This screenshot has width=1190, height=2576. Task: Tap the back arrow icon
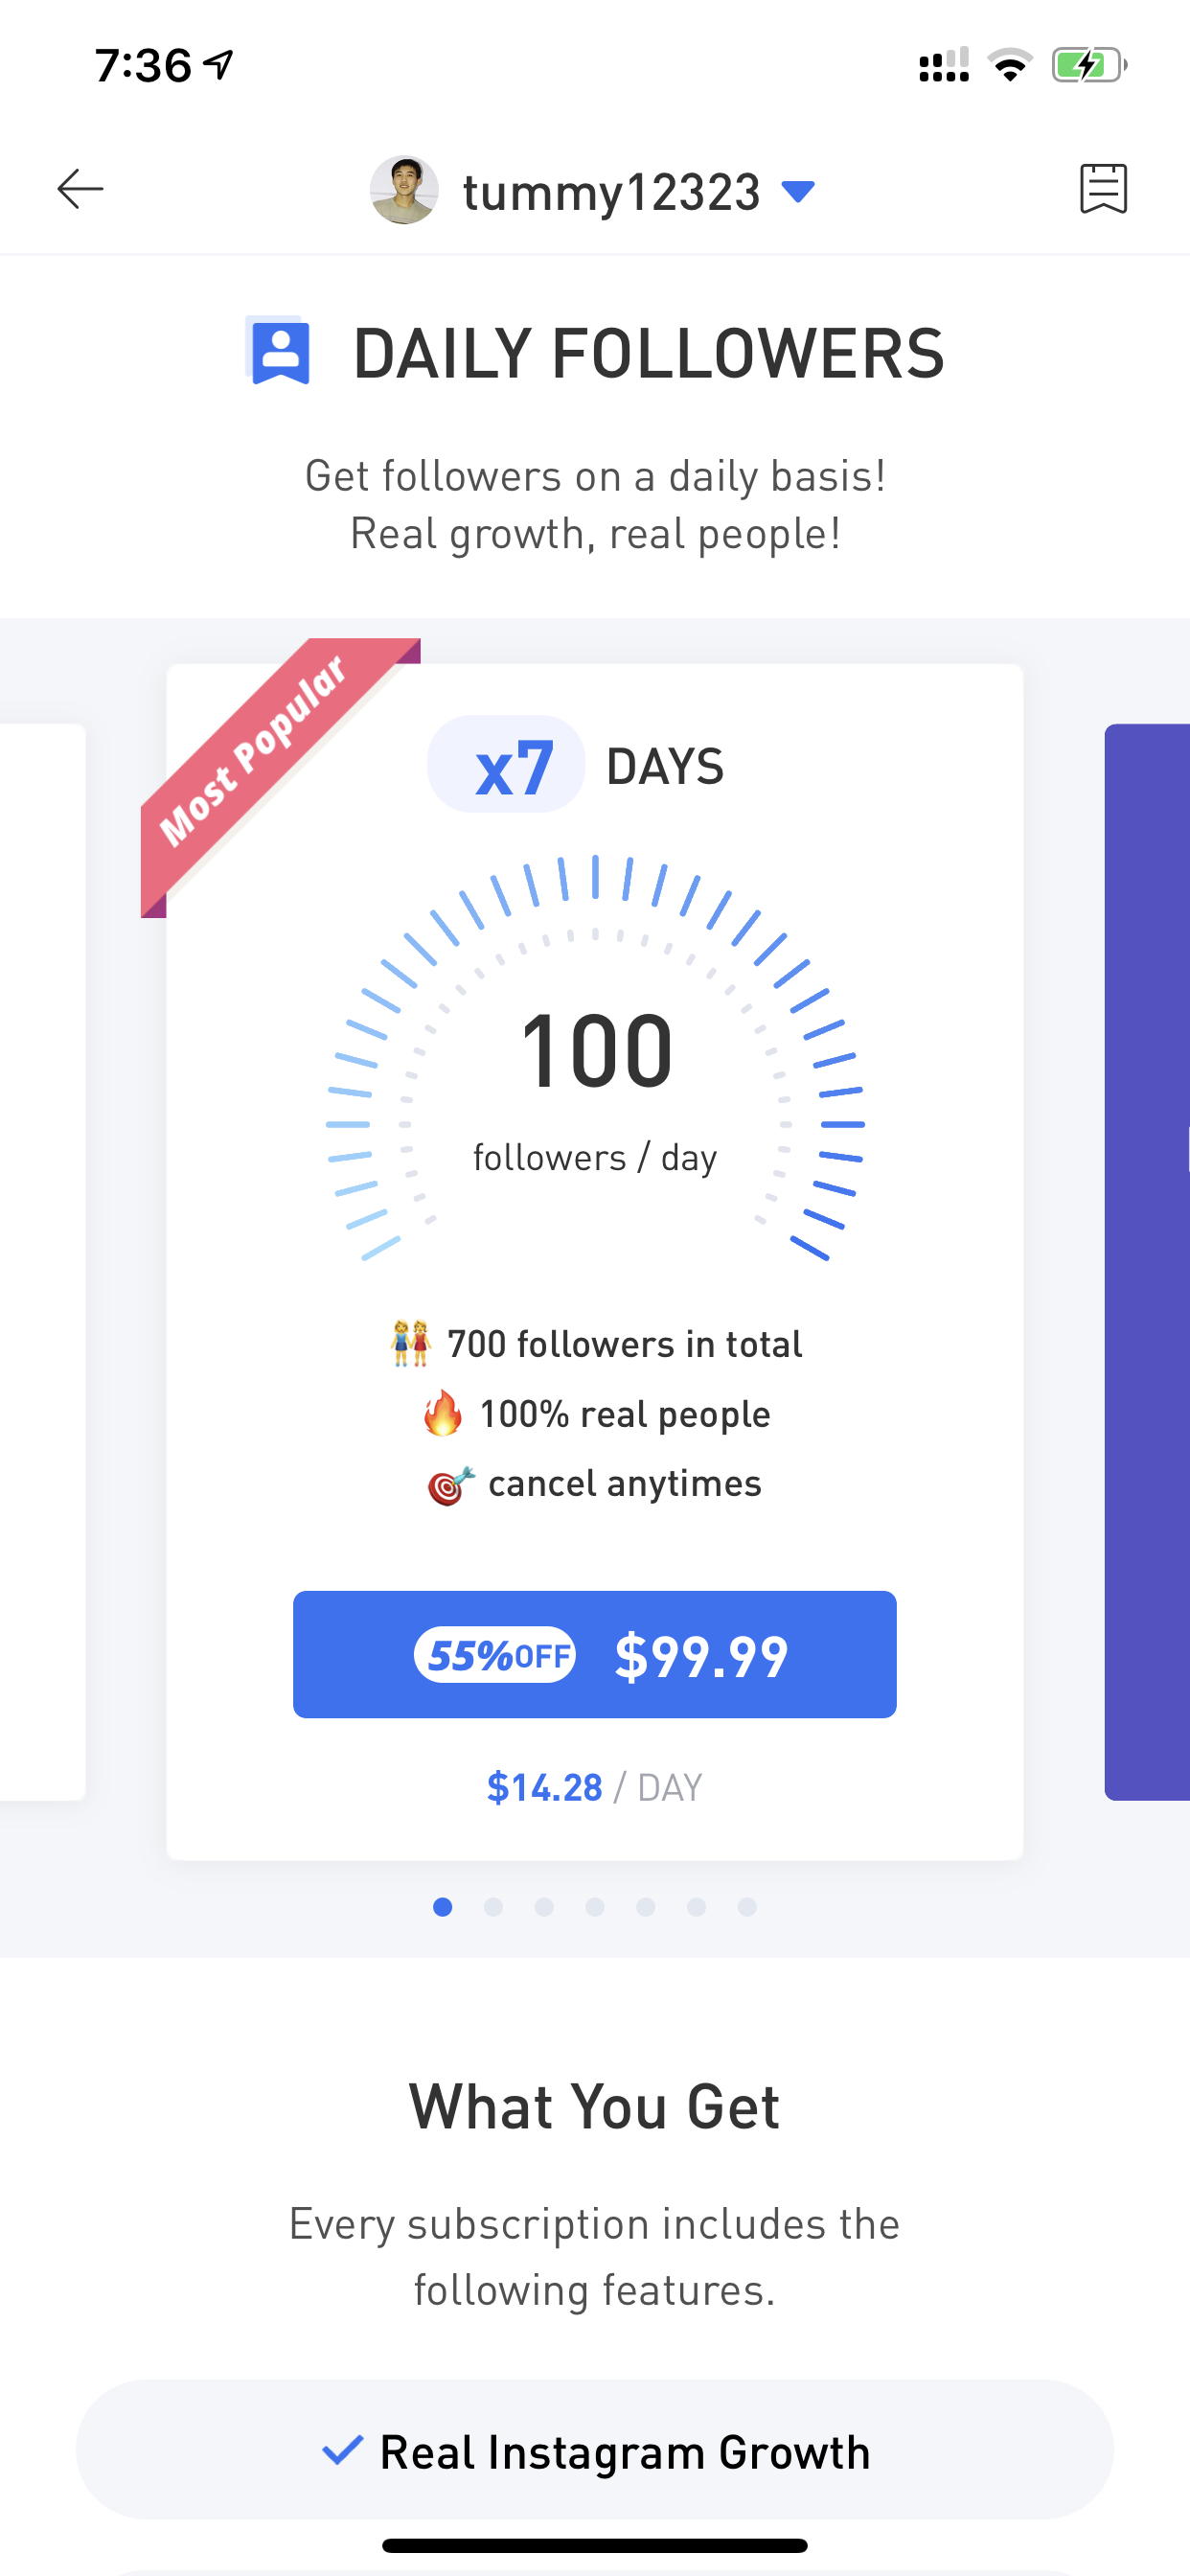point(80,189)
